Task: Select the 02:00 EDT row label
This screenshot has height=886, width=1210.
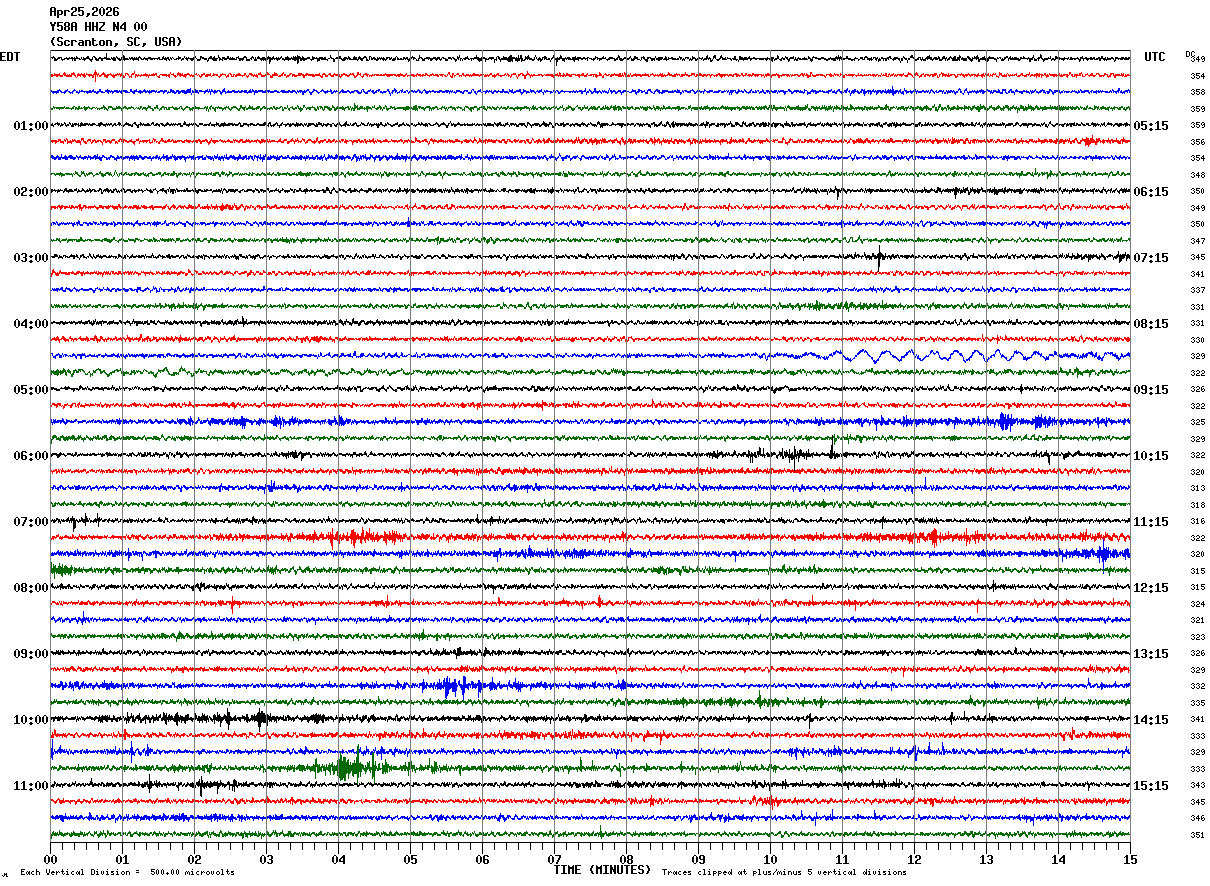Action: click(x=31, y=192)
